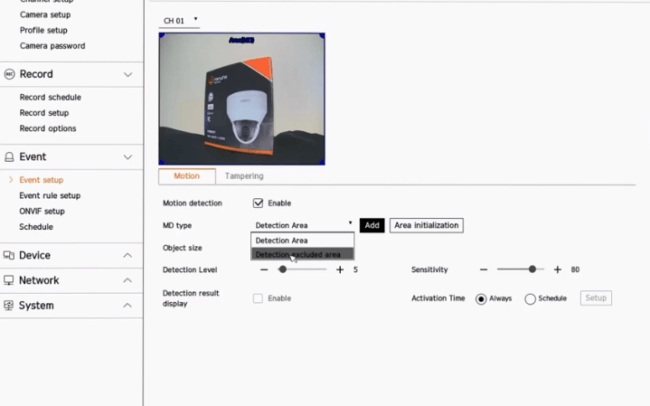Viewport: 650px width, 406px height.
Task: Collapse the Event section chevron
Action: 128,157
